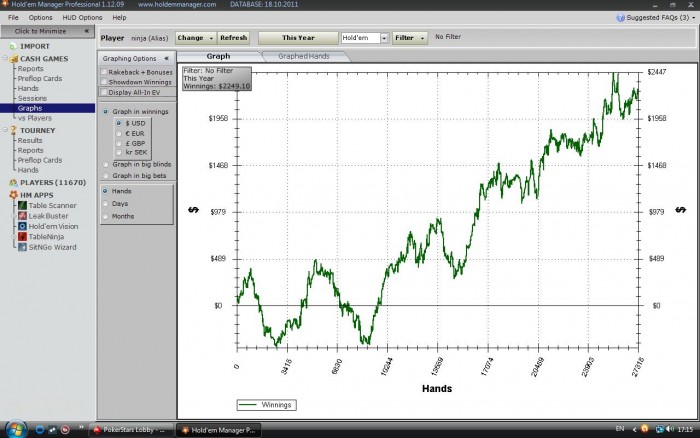Collapse the Graphing Options panel arrows
This screenshot has width=700, height=438.
(167, 58)
